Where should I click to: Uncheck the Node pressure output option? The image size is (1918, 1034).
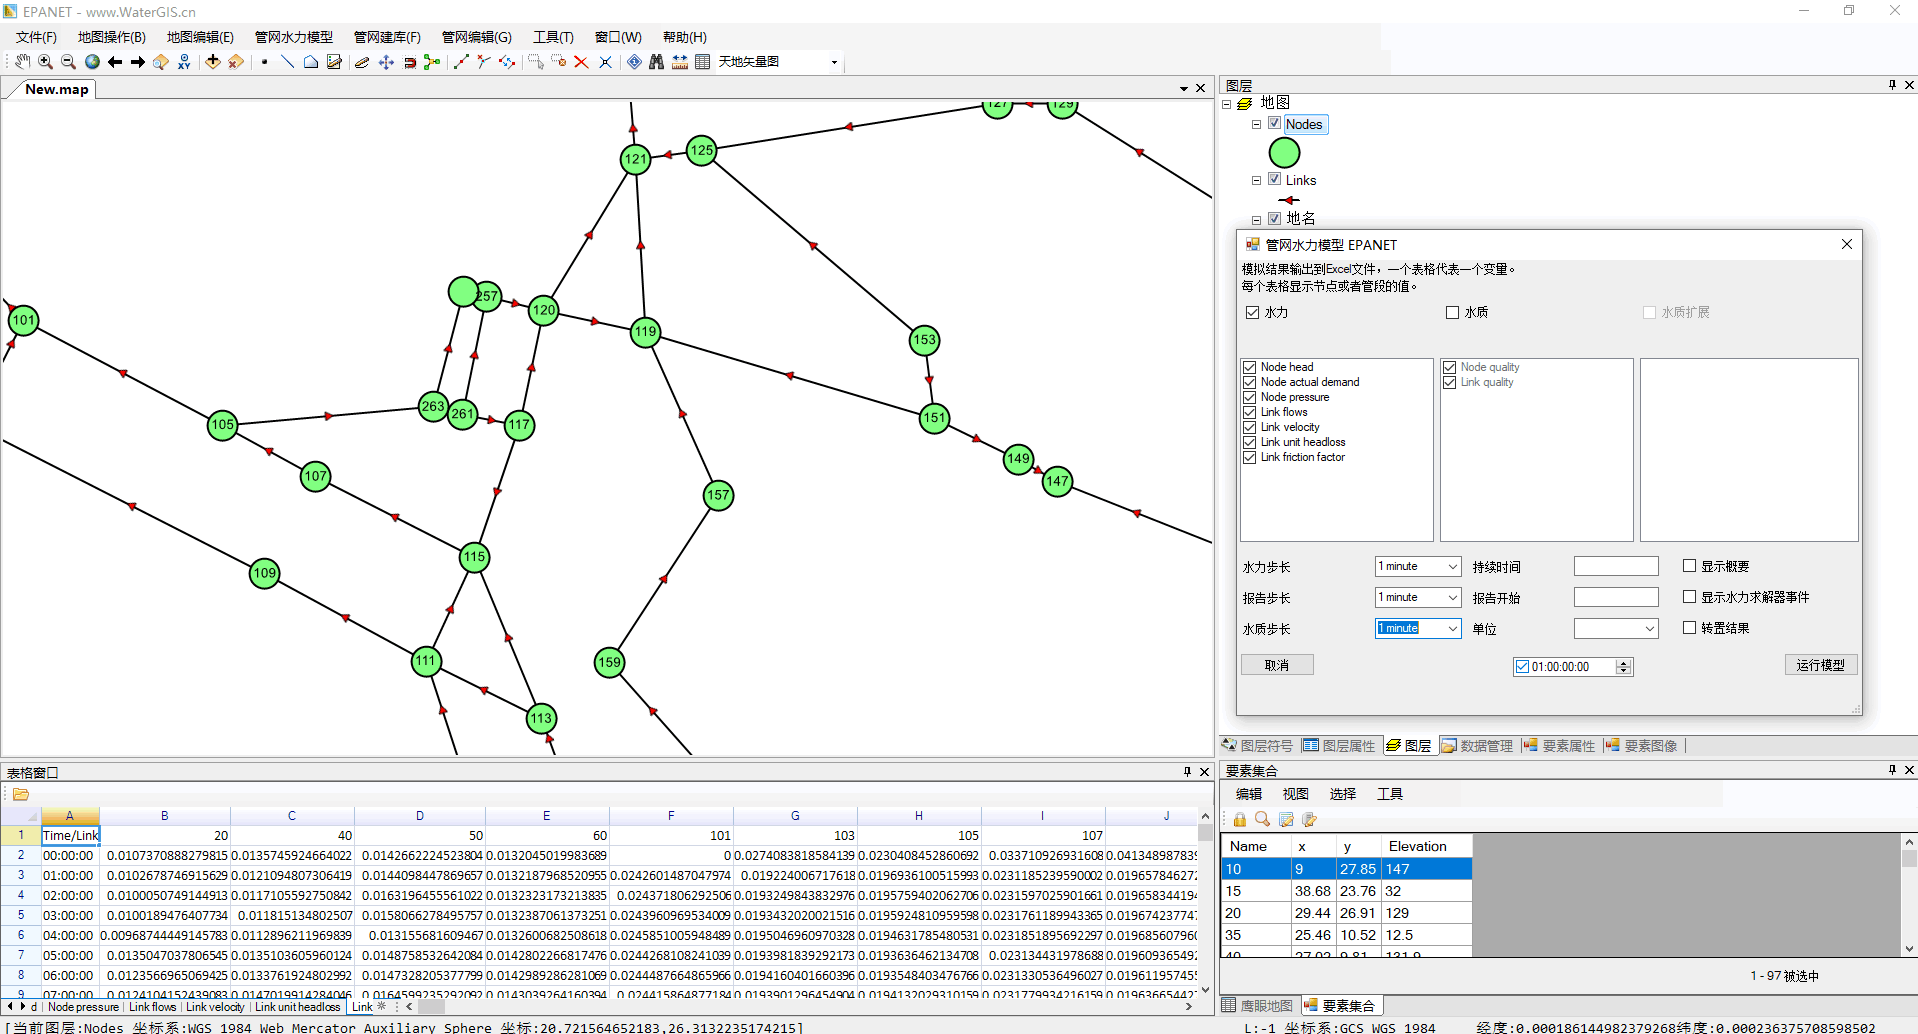pos(1250,397)
